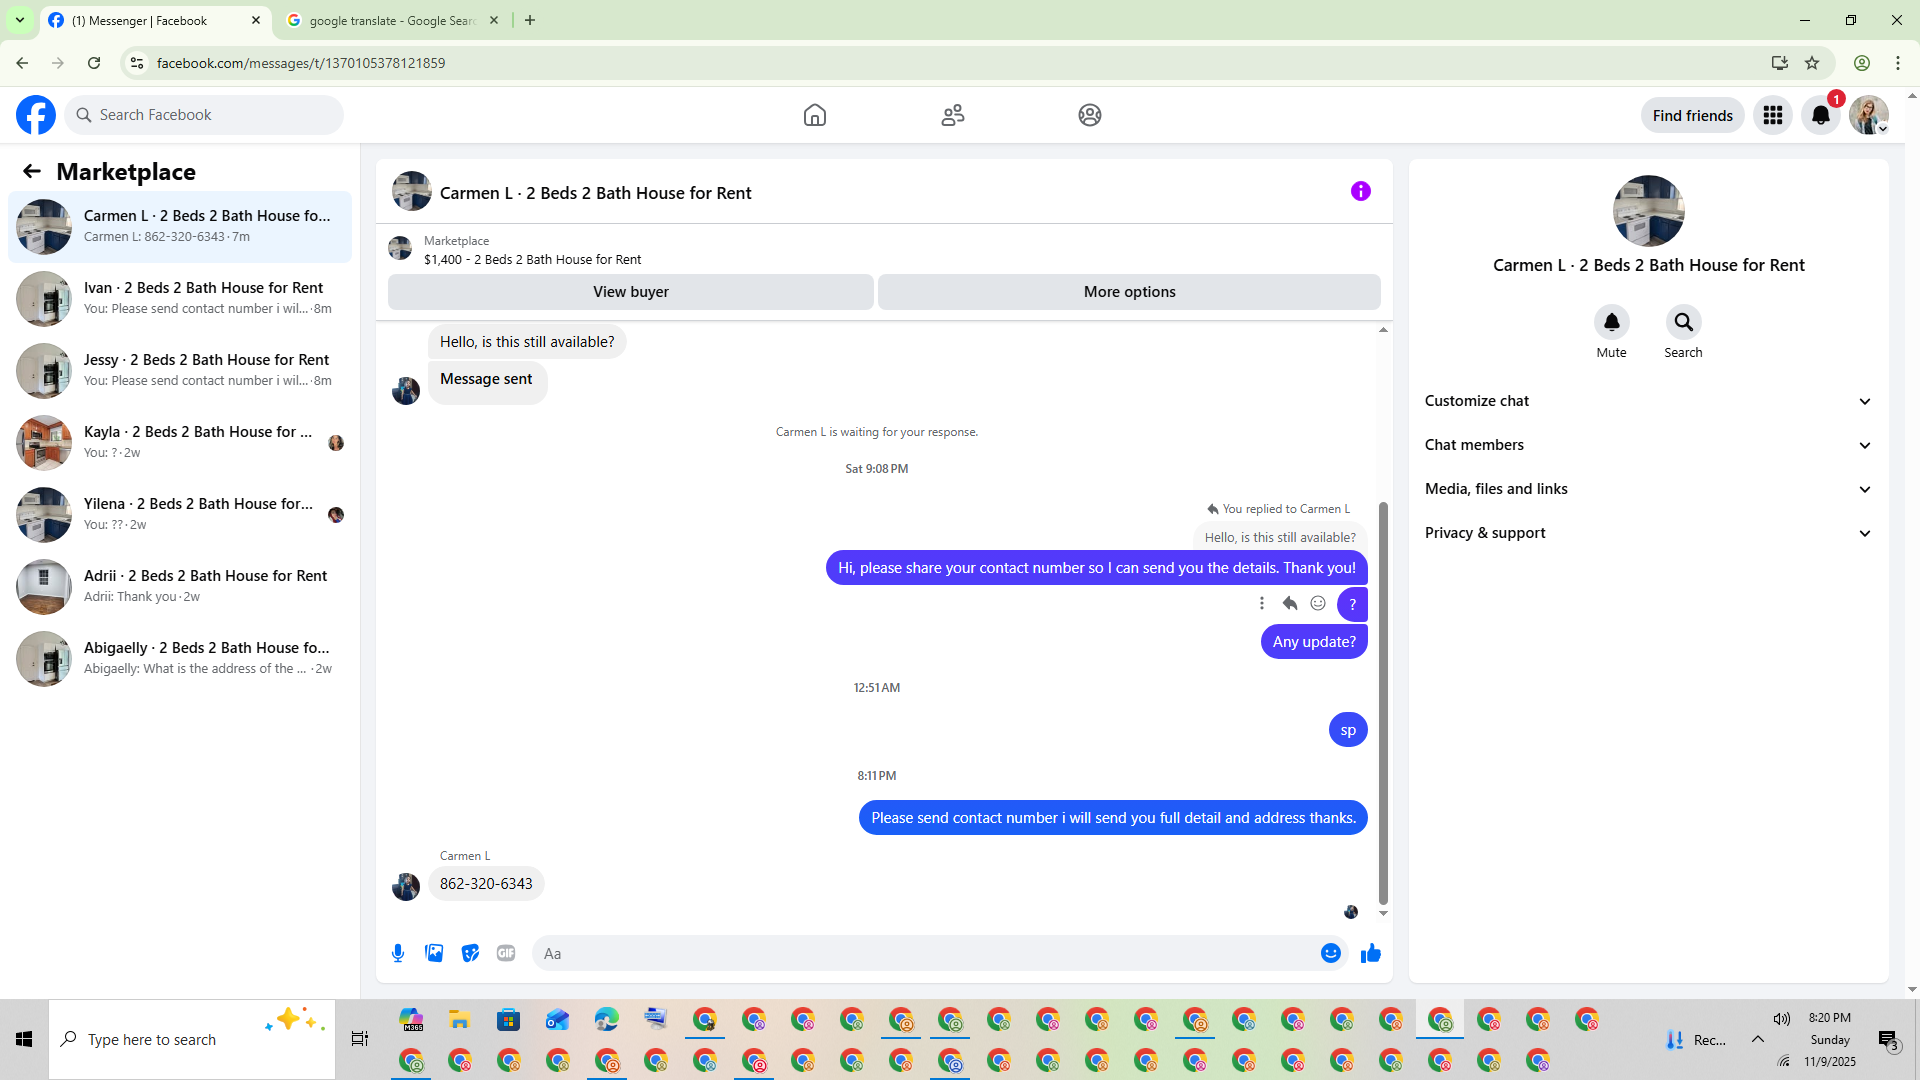Choose a sticker icon
The width and height of the screenshot is (1920, 1080).
pyautogui.click(x=470, y=953)
